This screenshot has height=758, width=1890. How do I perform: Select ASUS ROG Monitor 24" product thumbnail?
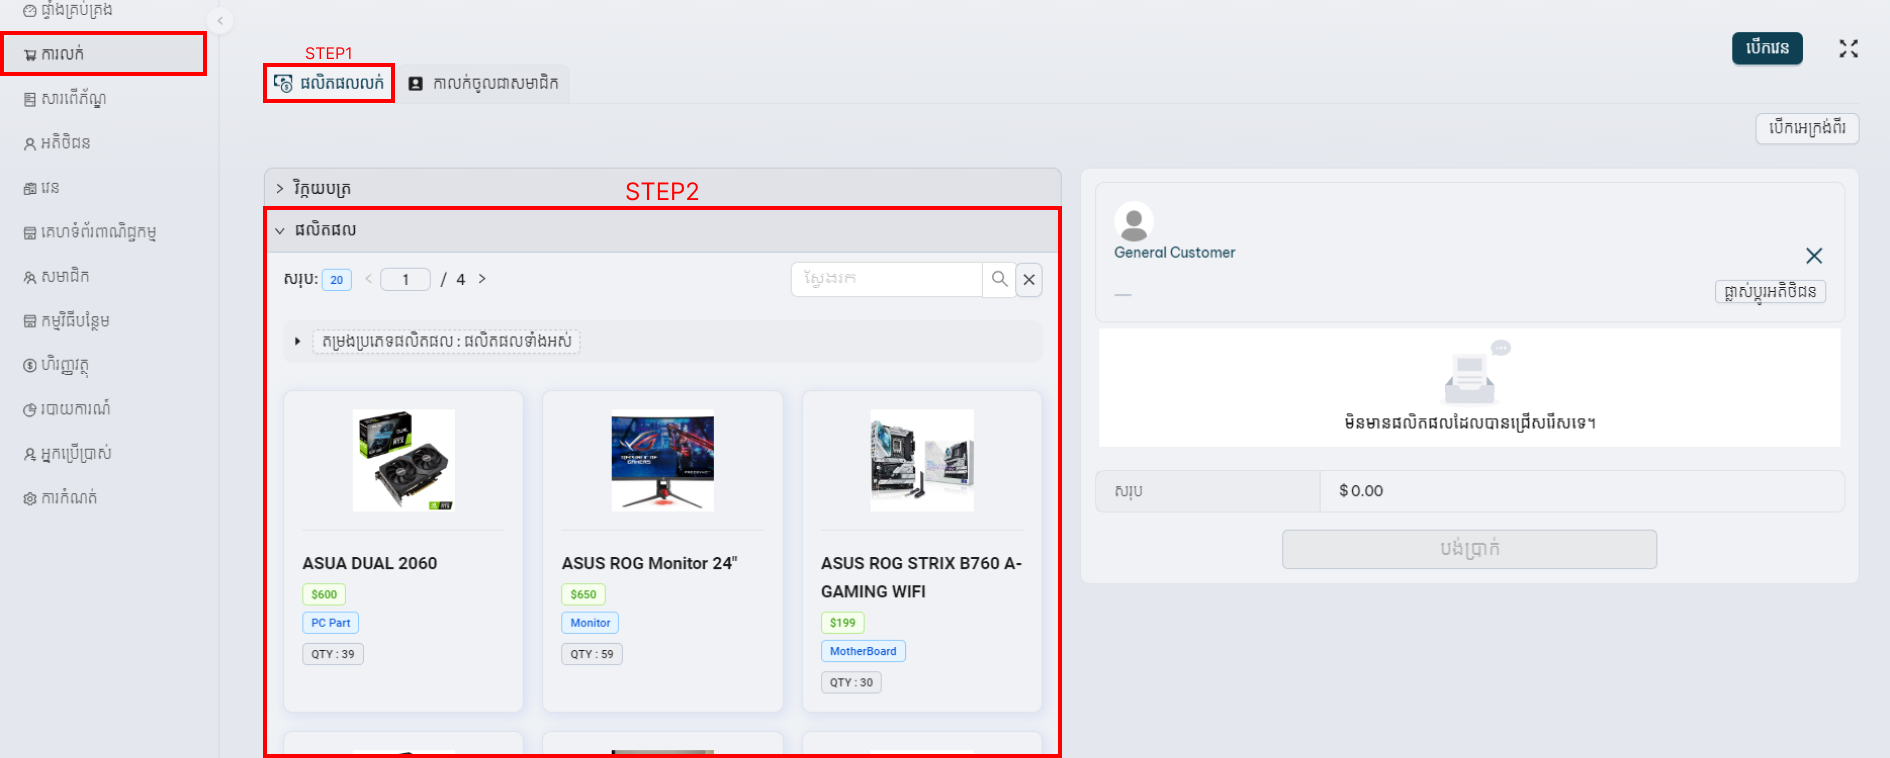point(662,460)
